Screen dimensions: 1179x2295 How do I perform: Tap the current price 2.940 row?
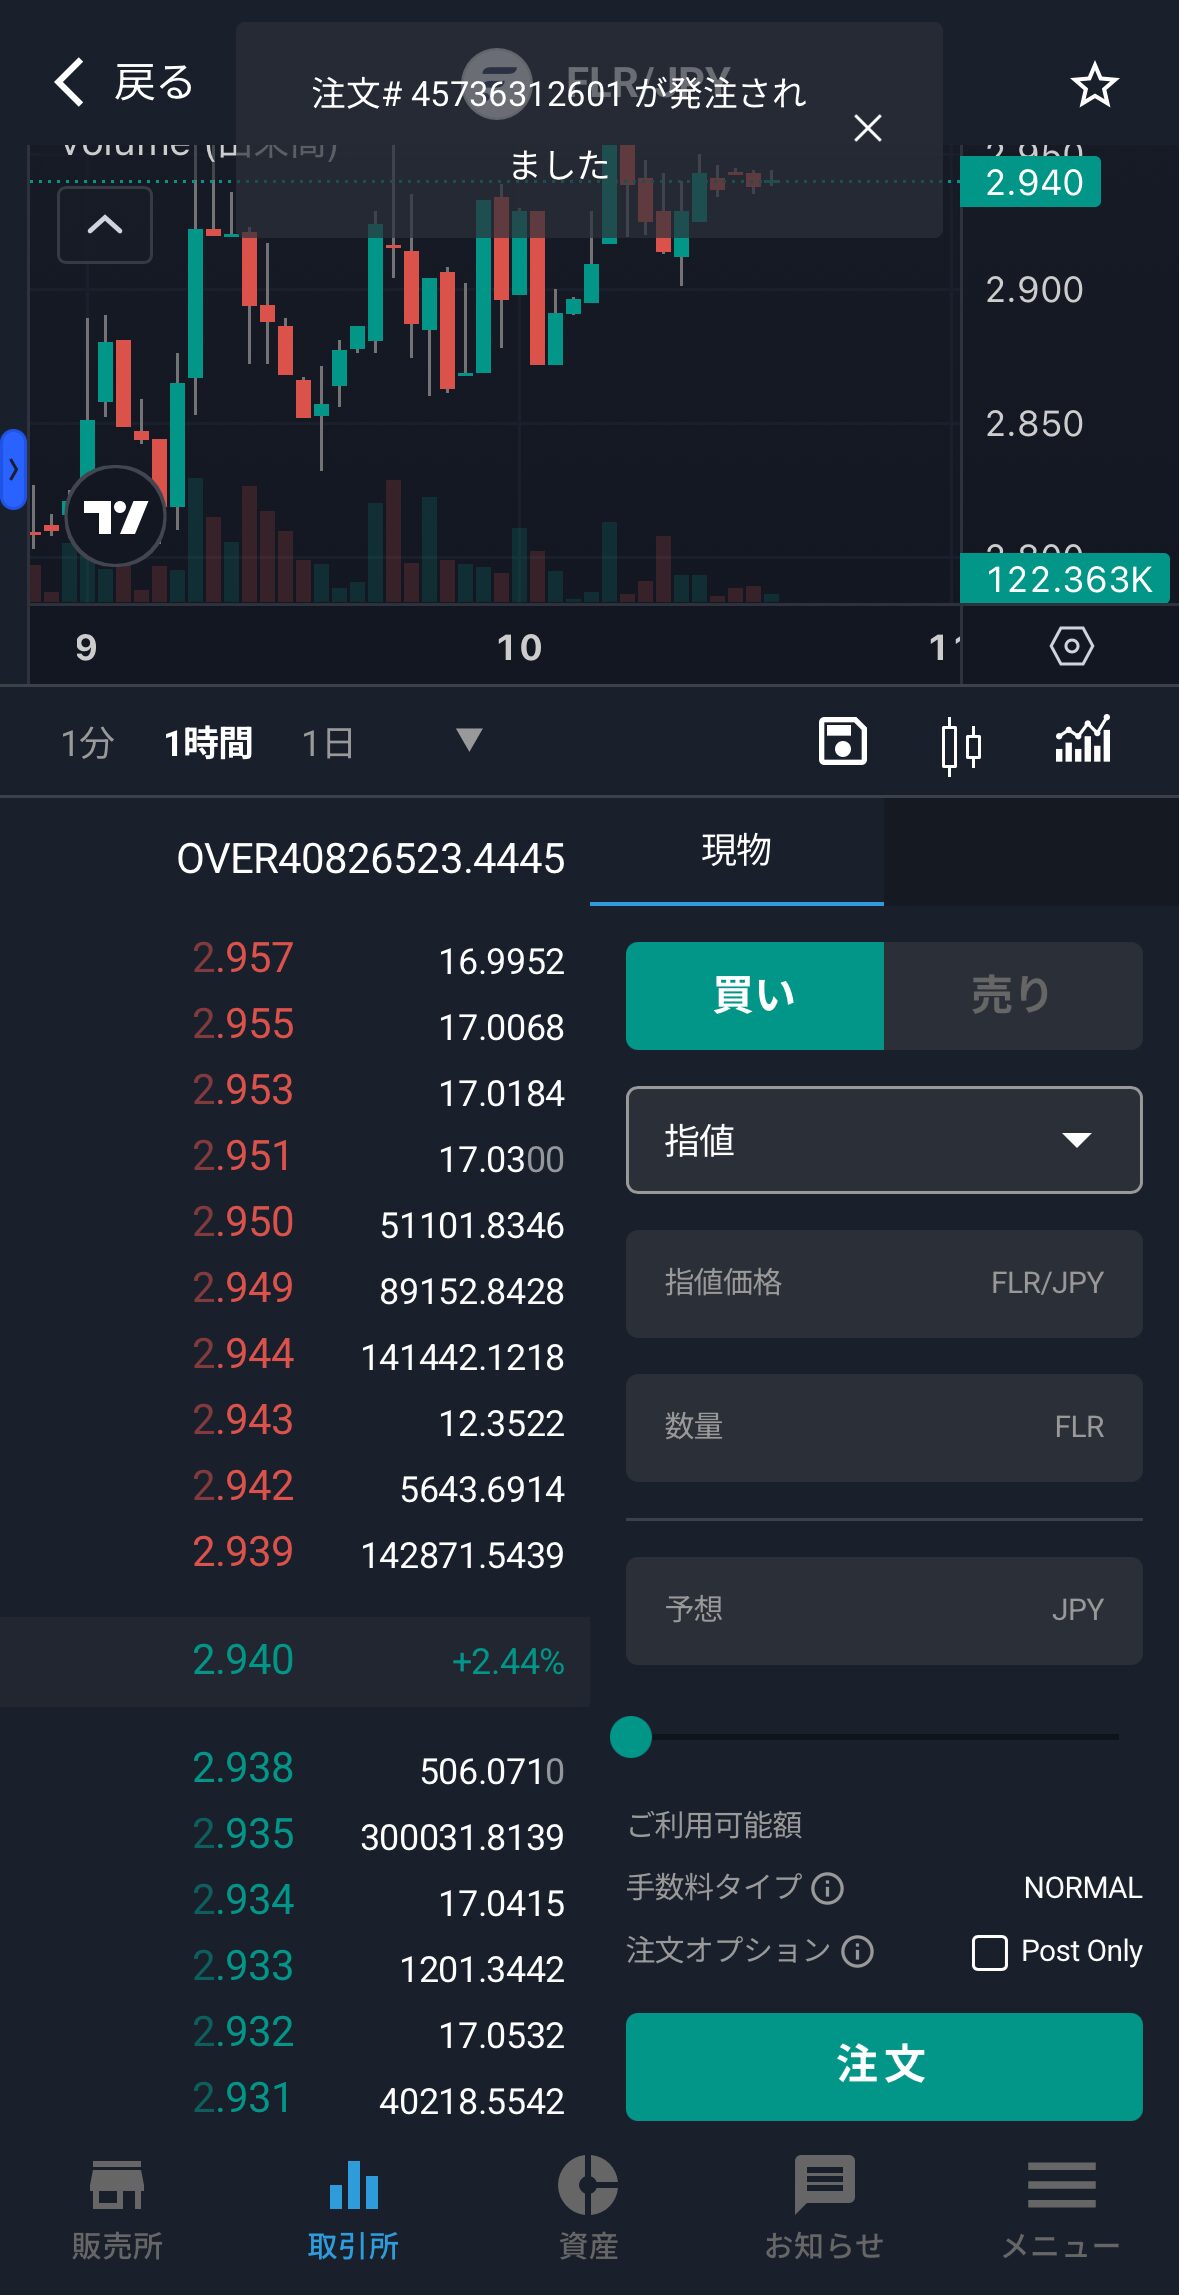(x=295, y=1661)
